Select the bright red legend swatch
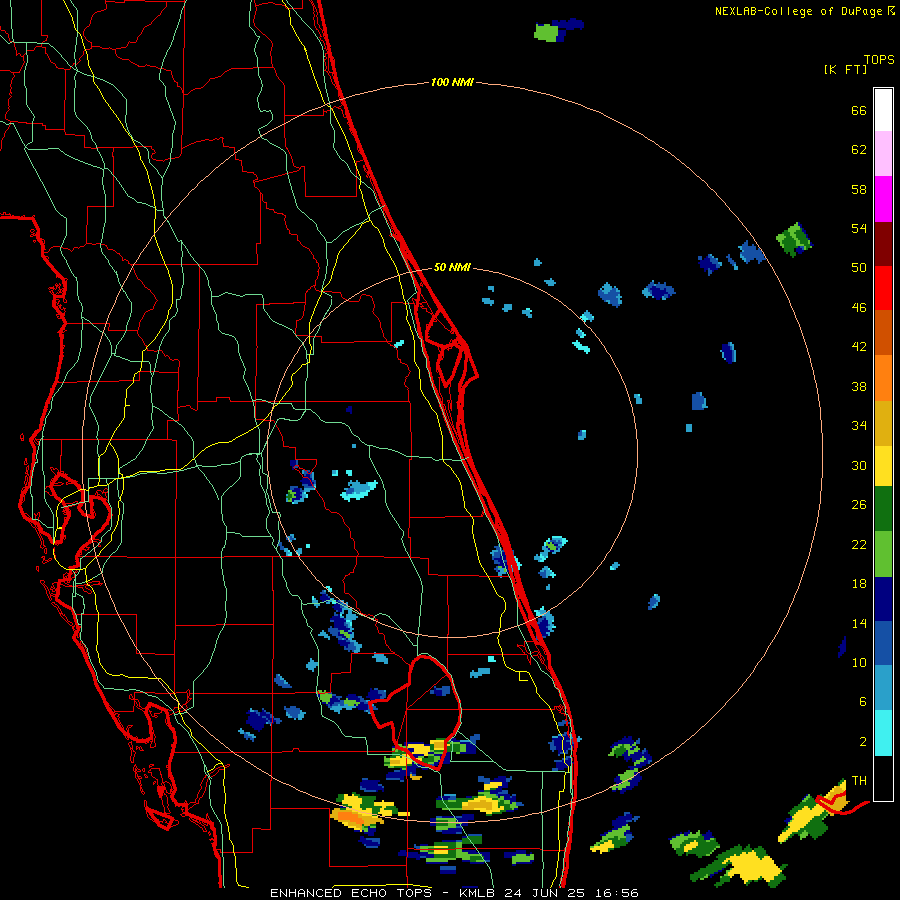900x900 pixels. (883, 288)
